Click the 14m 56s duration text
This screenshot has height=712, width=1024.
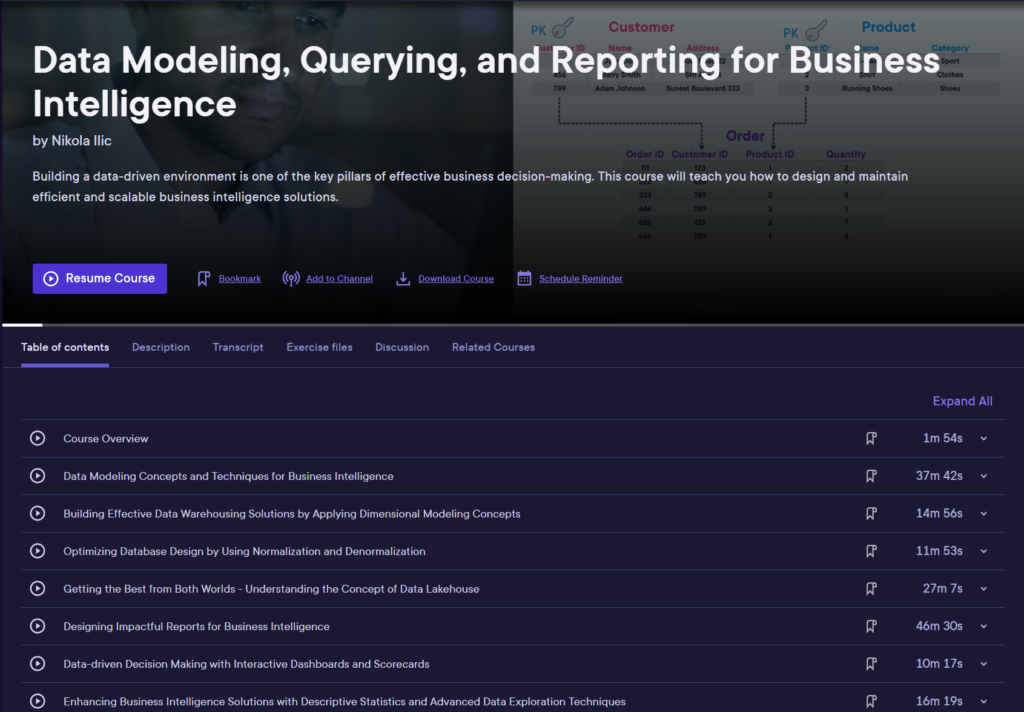click(939, 513)
